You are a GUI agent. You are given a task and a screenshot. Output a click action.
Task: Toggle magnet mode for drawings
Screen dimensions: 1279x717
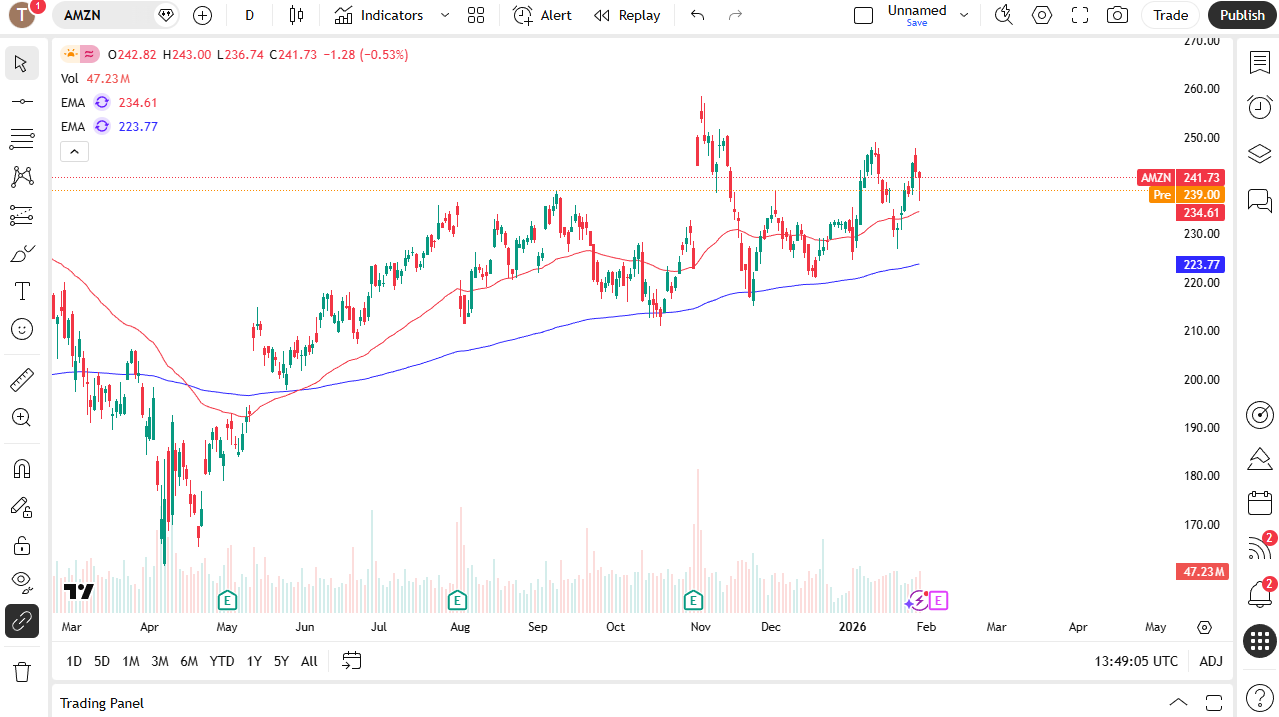click(21, 469)
